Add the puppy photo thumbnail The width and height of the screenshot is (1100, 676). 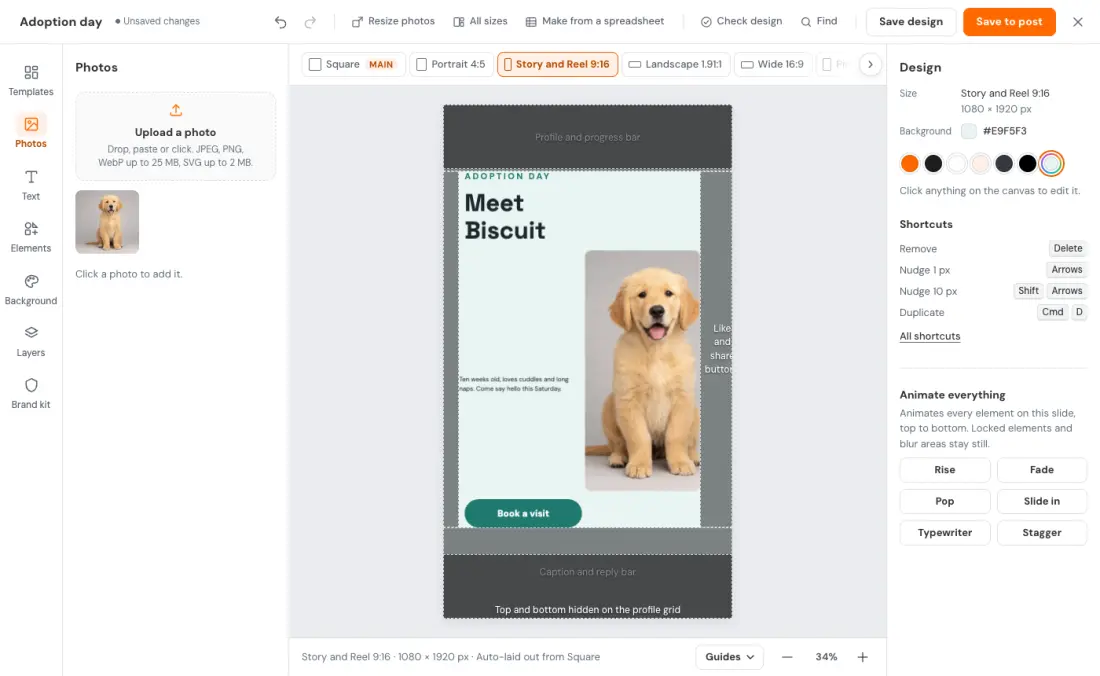click(x=107, y=222)
